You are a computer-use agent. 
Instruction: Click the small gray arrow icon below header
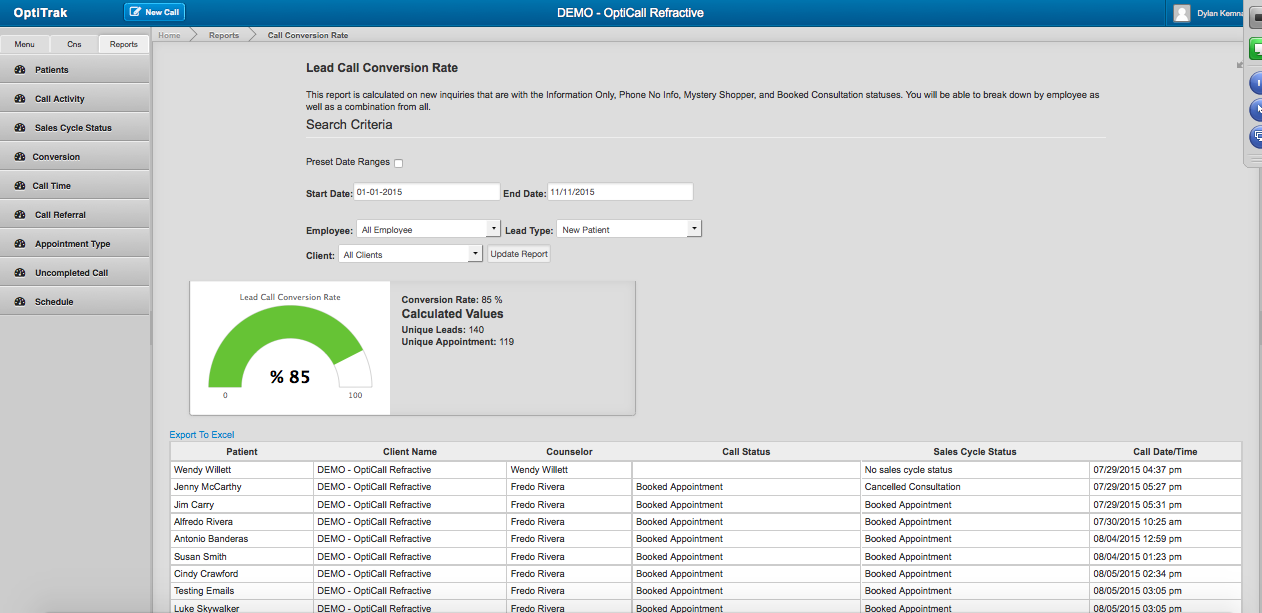pos(1240,65)
